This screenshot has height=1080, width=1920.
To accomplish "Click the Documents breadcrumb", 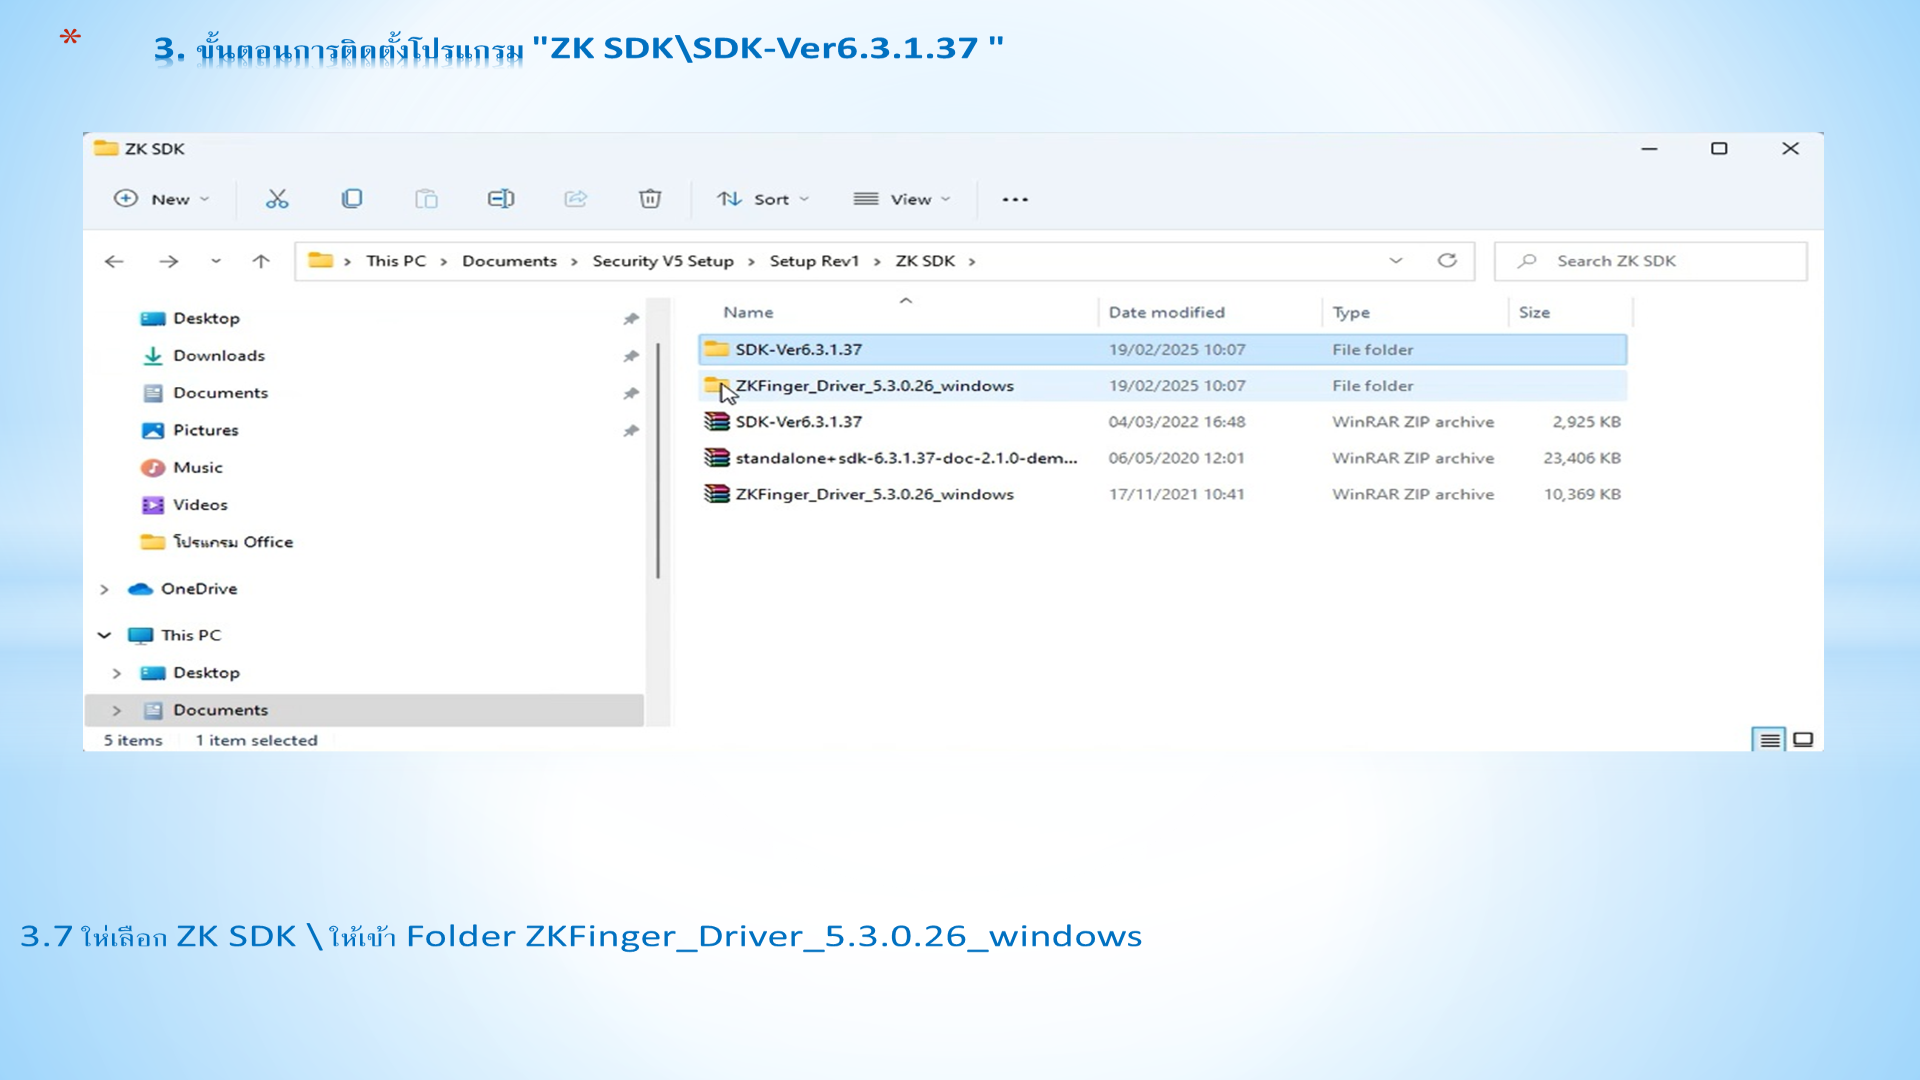I will [x=509, y=261].
